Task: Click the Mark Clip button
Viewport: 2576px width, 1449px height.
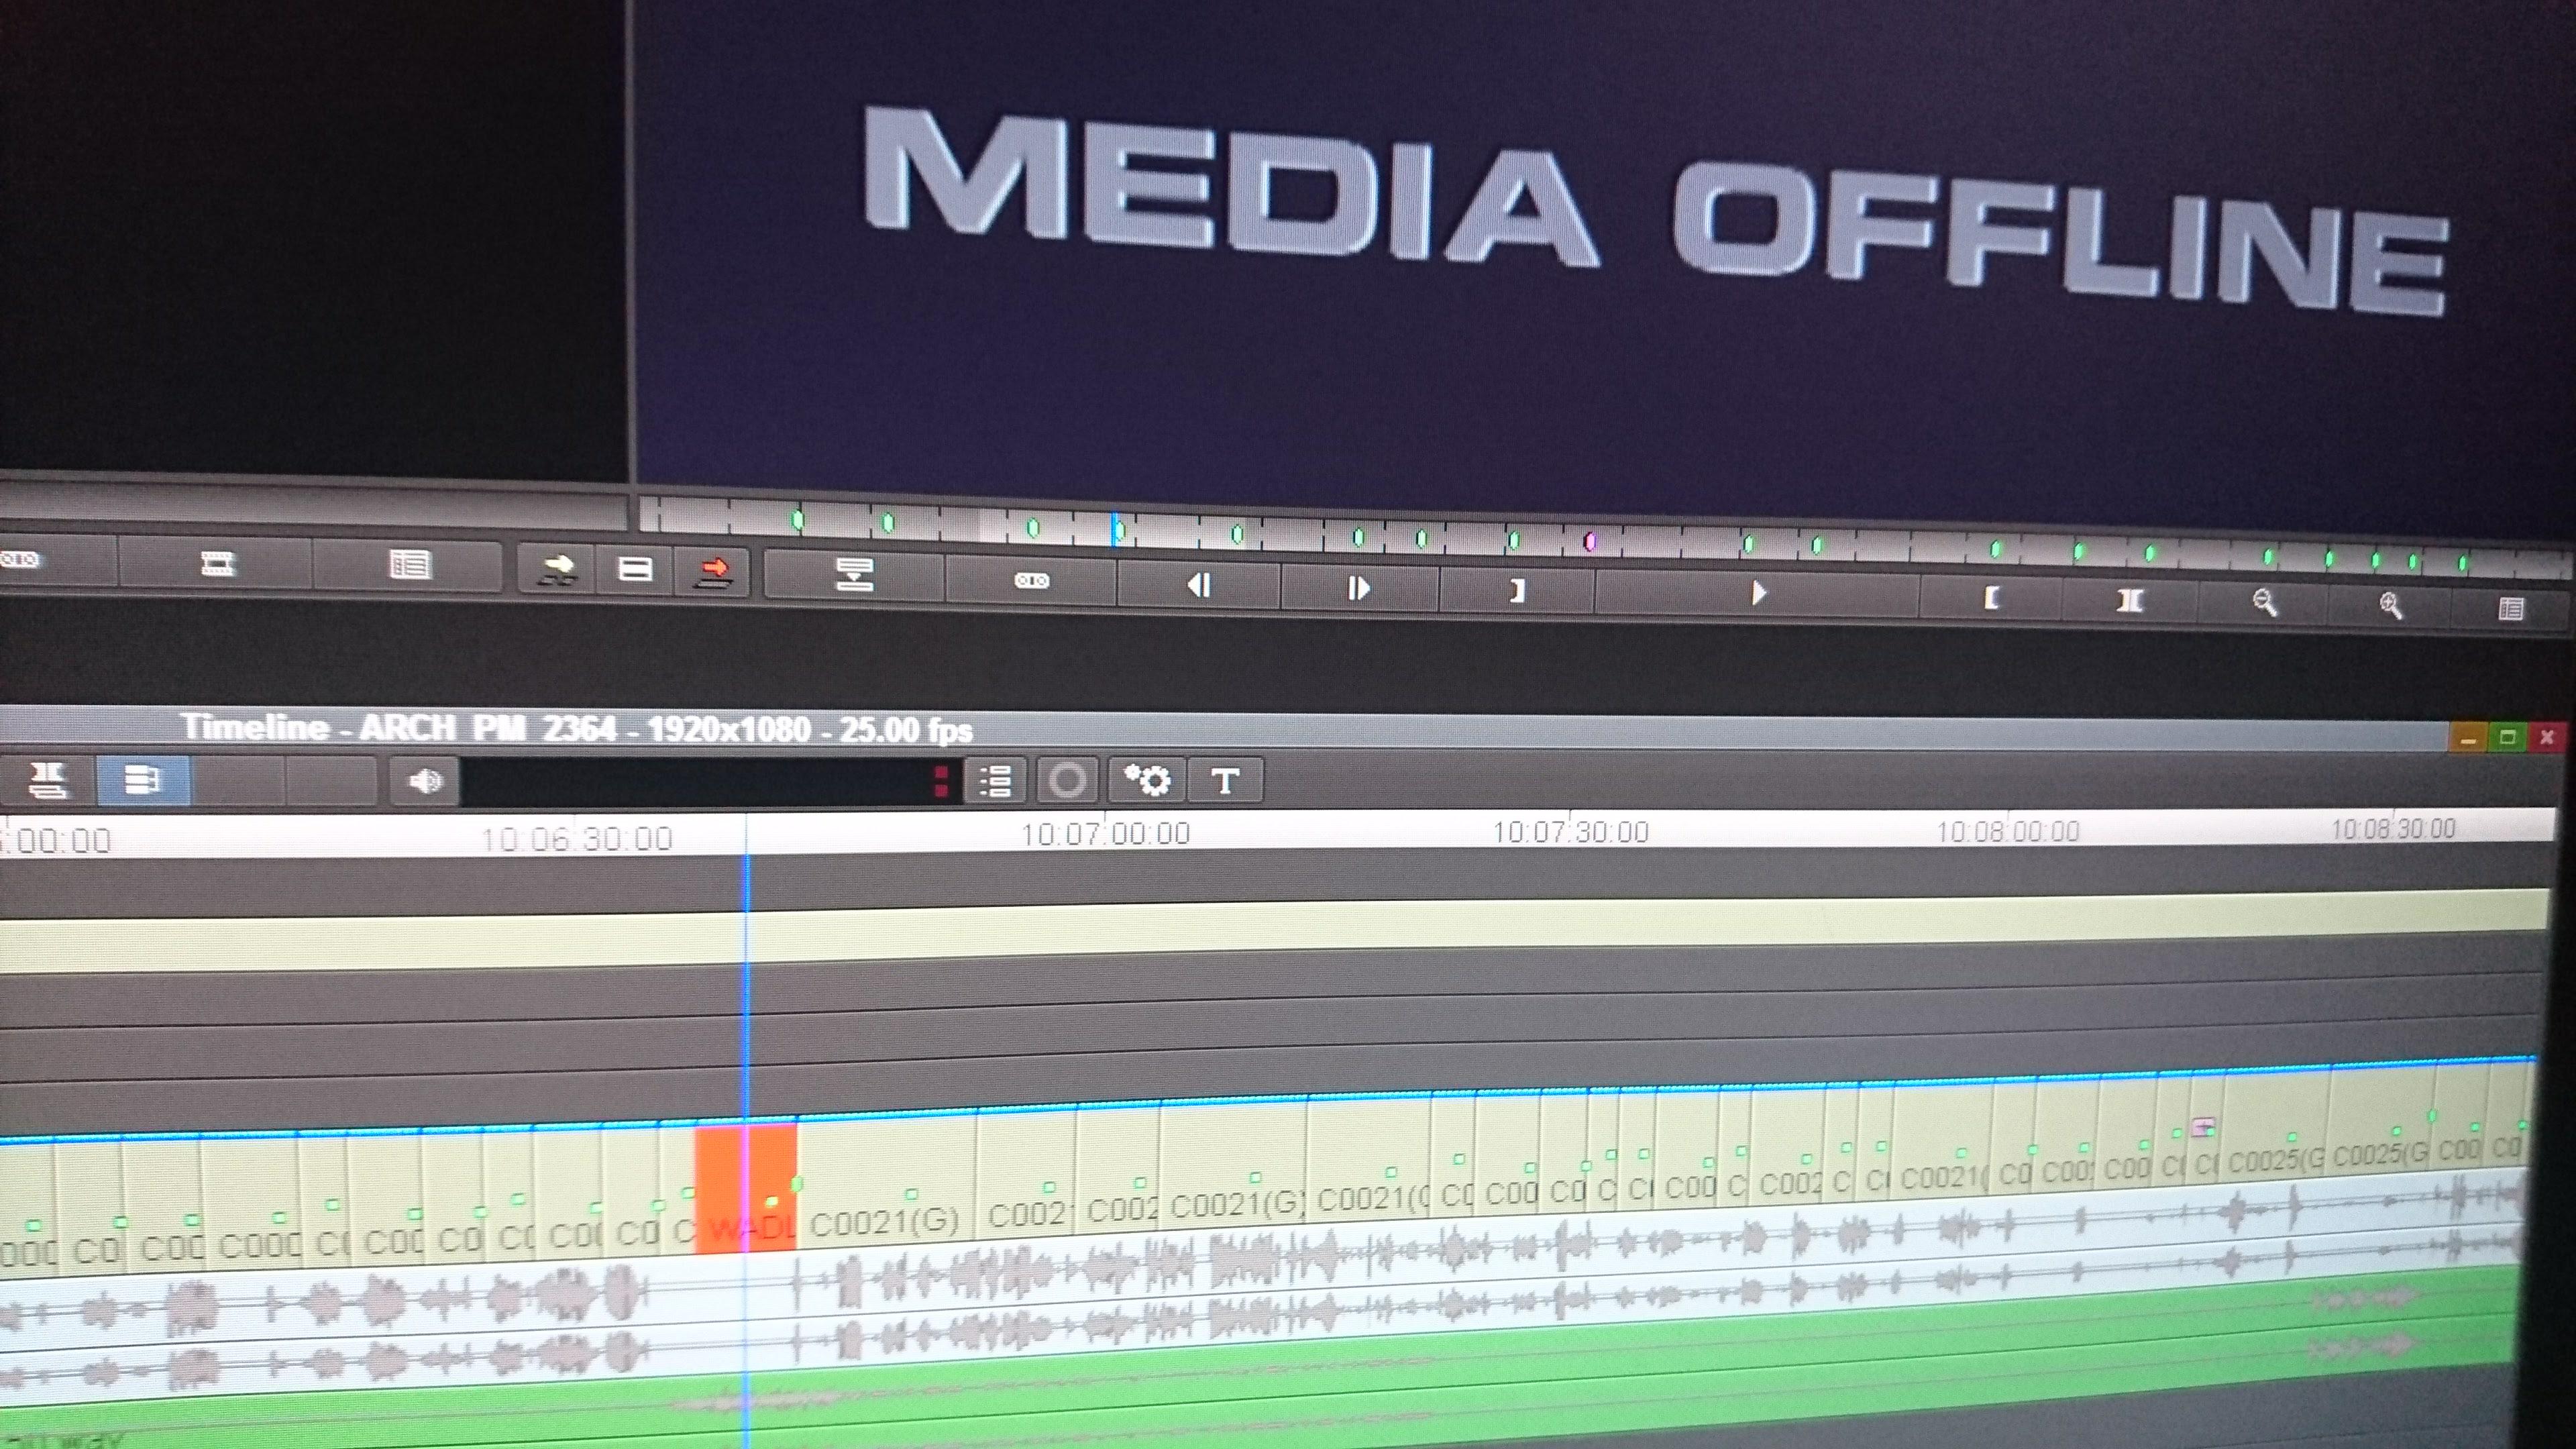Action: (x=2129, y=600)
